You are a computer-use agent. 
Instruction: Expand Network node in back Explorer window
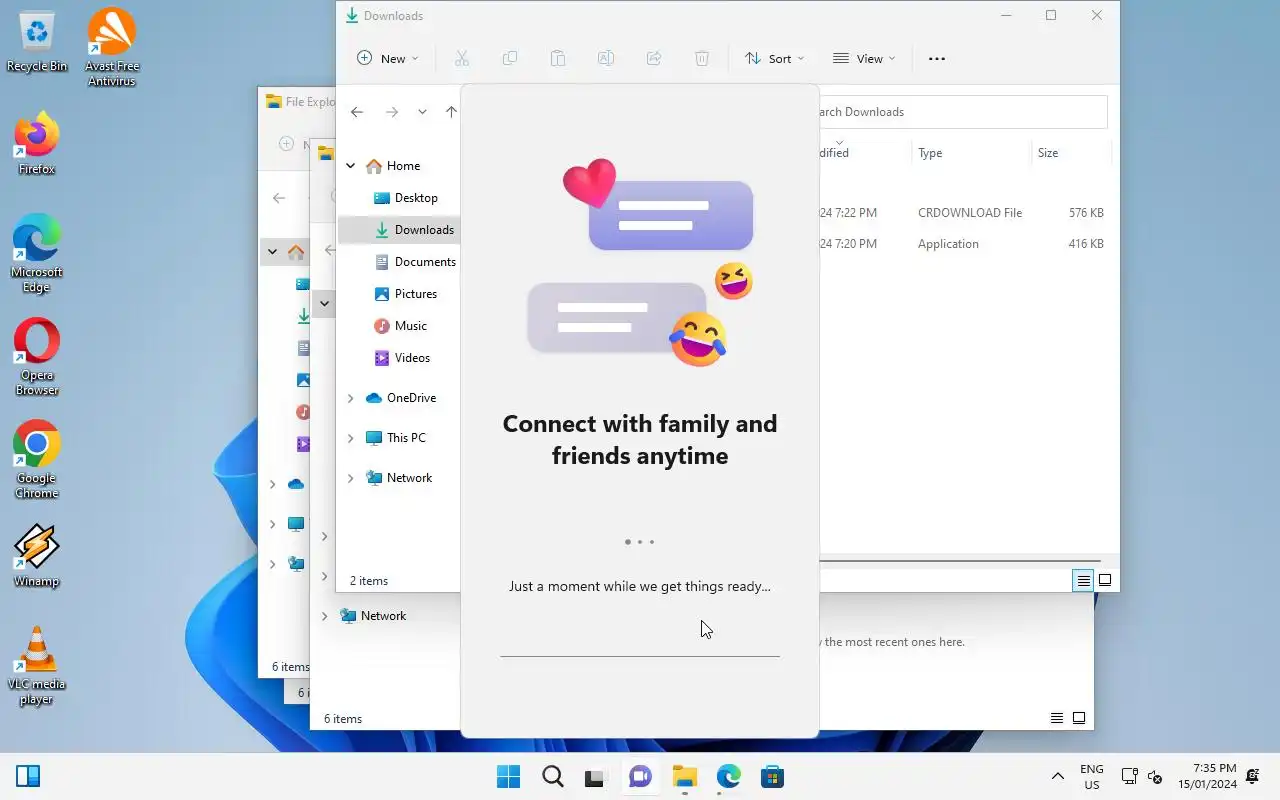click(324, 616)
